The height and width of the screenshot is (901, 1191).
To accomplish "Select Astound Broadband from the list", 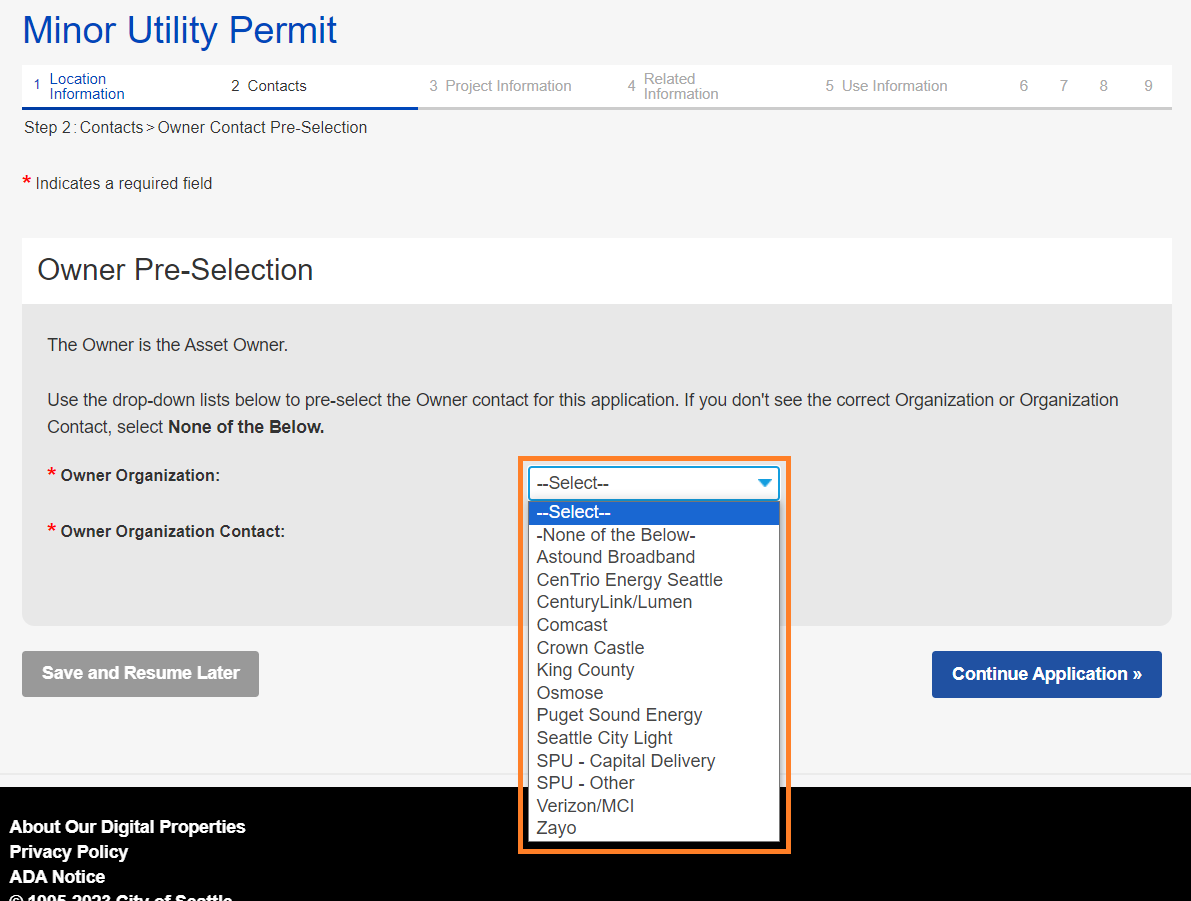I will [x=615, y=557].
